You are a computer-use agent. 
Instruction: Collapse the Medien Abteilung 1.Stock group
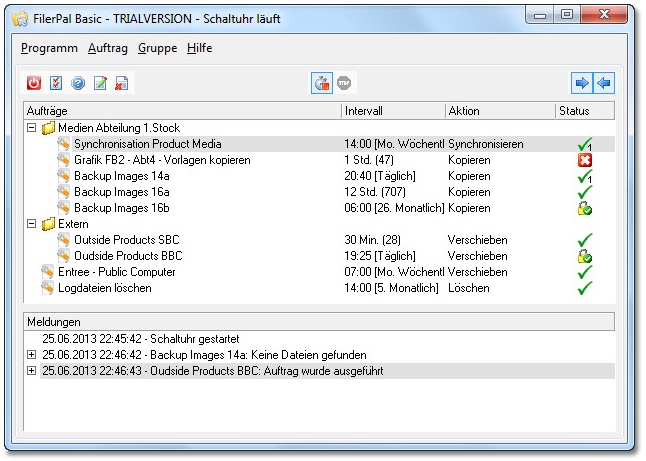click(32, 128)
